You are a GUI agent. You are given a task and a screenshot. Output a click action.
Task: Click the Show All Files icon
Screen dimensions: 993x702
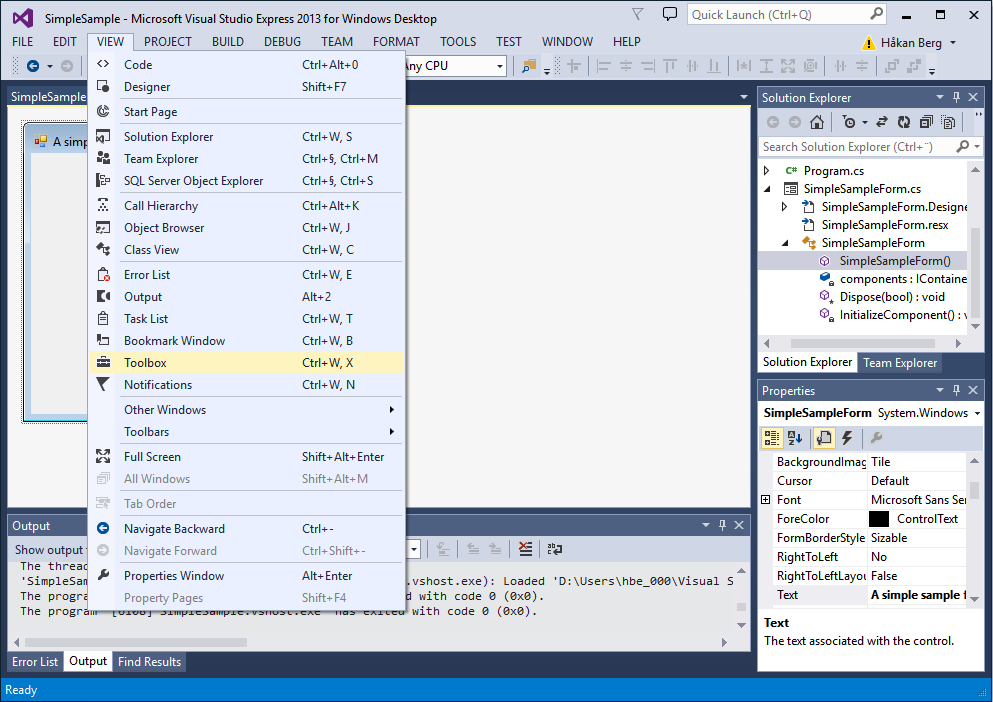click(x=948, y=122)
